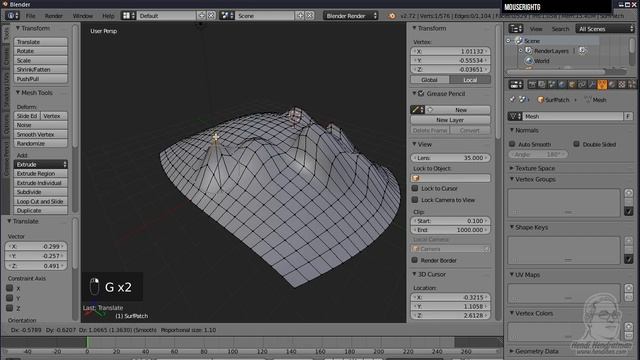640x360 pixels.
Task: Click the F fake user button
Action: (628, 116)
